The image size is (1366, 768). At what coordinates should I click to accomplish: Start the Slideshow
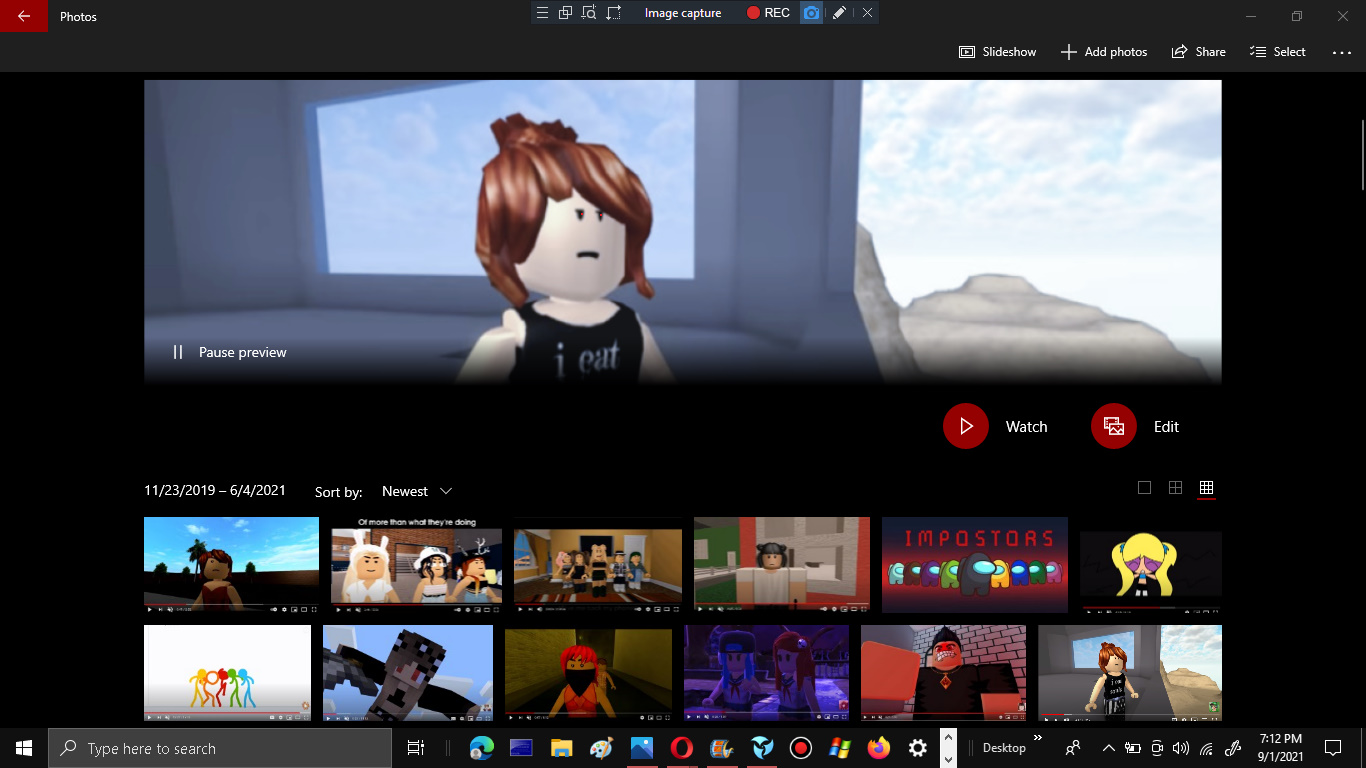pyautogui.click(x=997, y=52)
